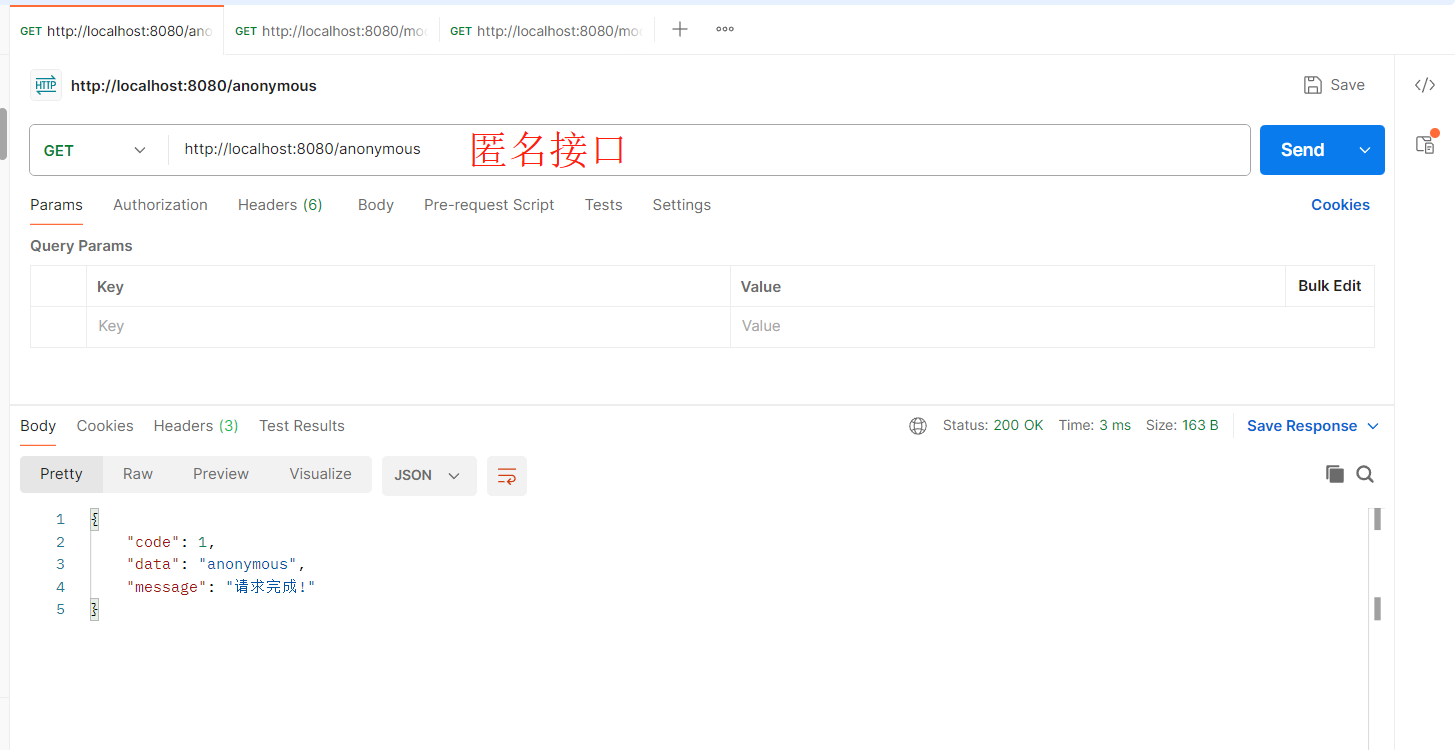Open the request Settings tab

(x=682, y=205)
